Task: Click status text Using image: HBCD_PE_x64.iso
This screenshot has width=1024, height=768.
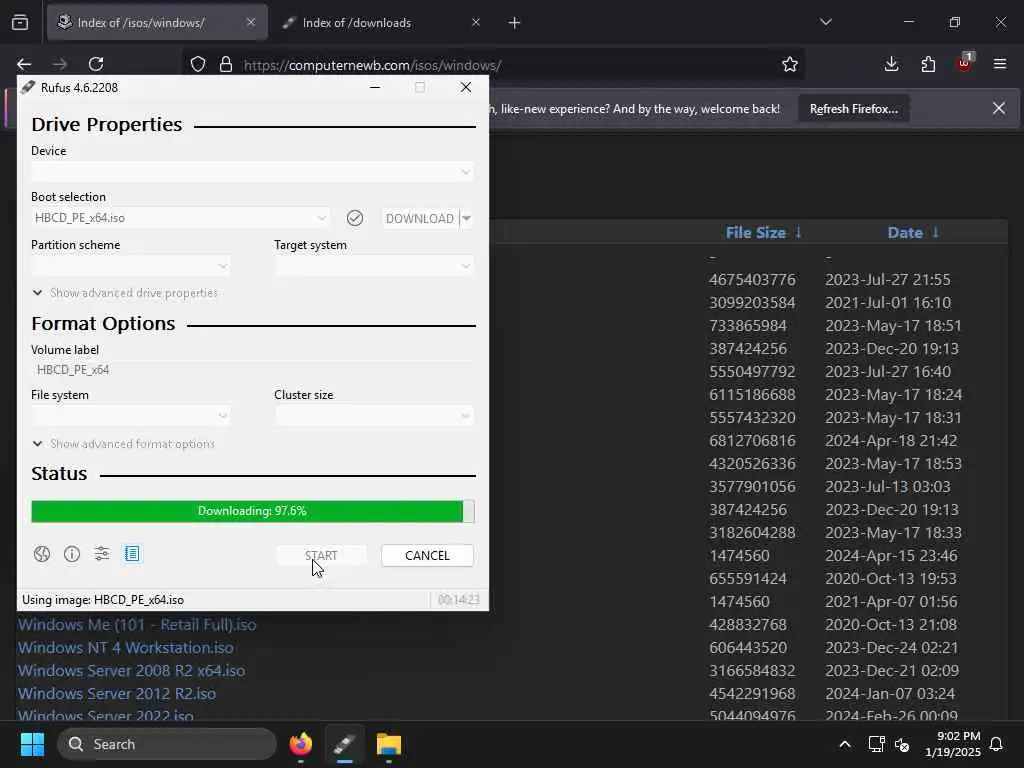Action: pyautogui.click(x=103, y=600)
